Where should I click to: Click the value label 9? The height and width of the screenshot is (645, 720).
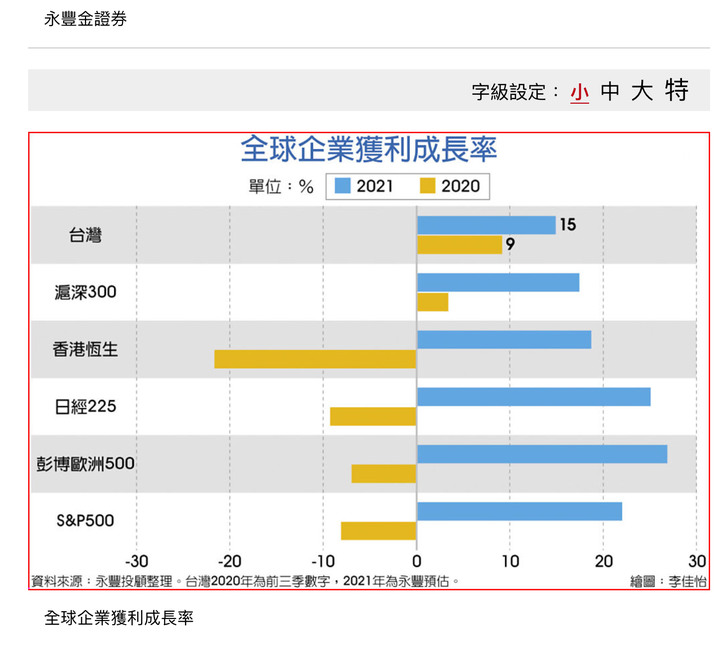[510, 244]
